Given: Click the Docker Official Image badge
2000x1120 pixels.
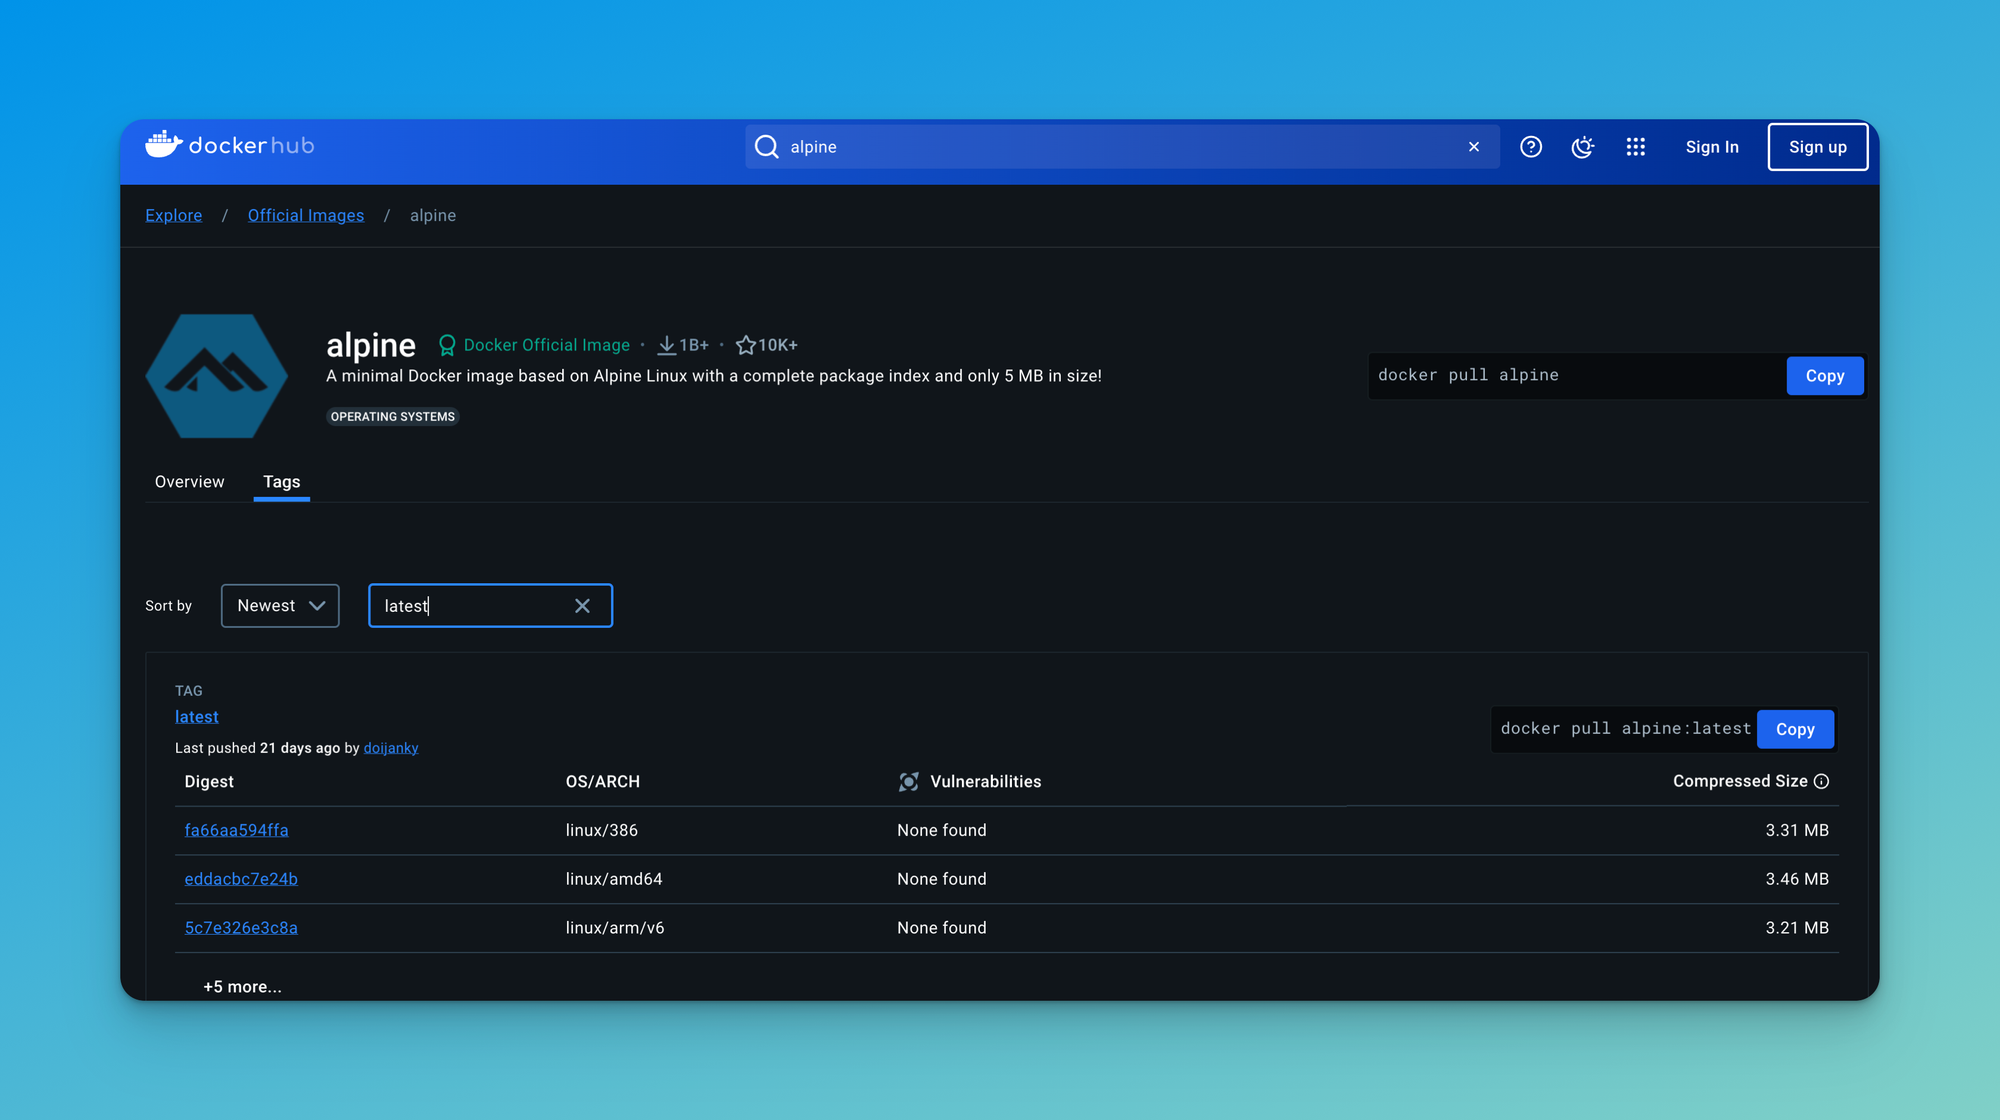Looking at the screenshot, I should 534,345.
